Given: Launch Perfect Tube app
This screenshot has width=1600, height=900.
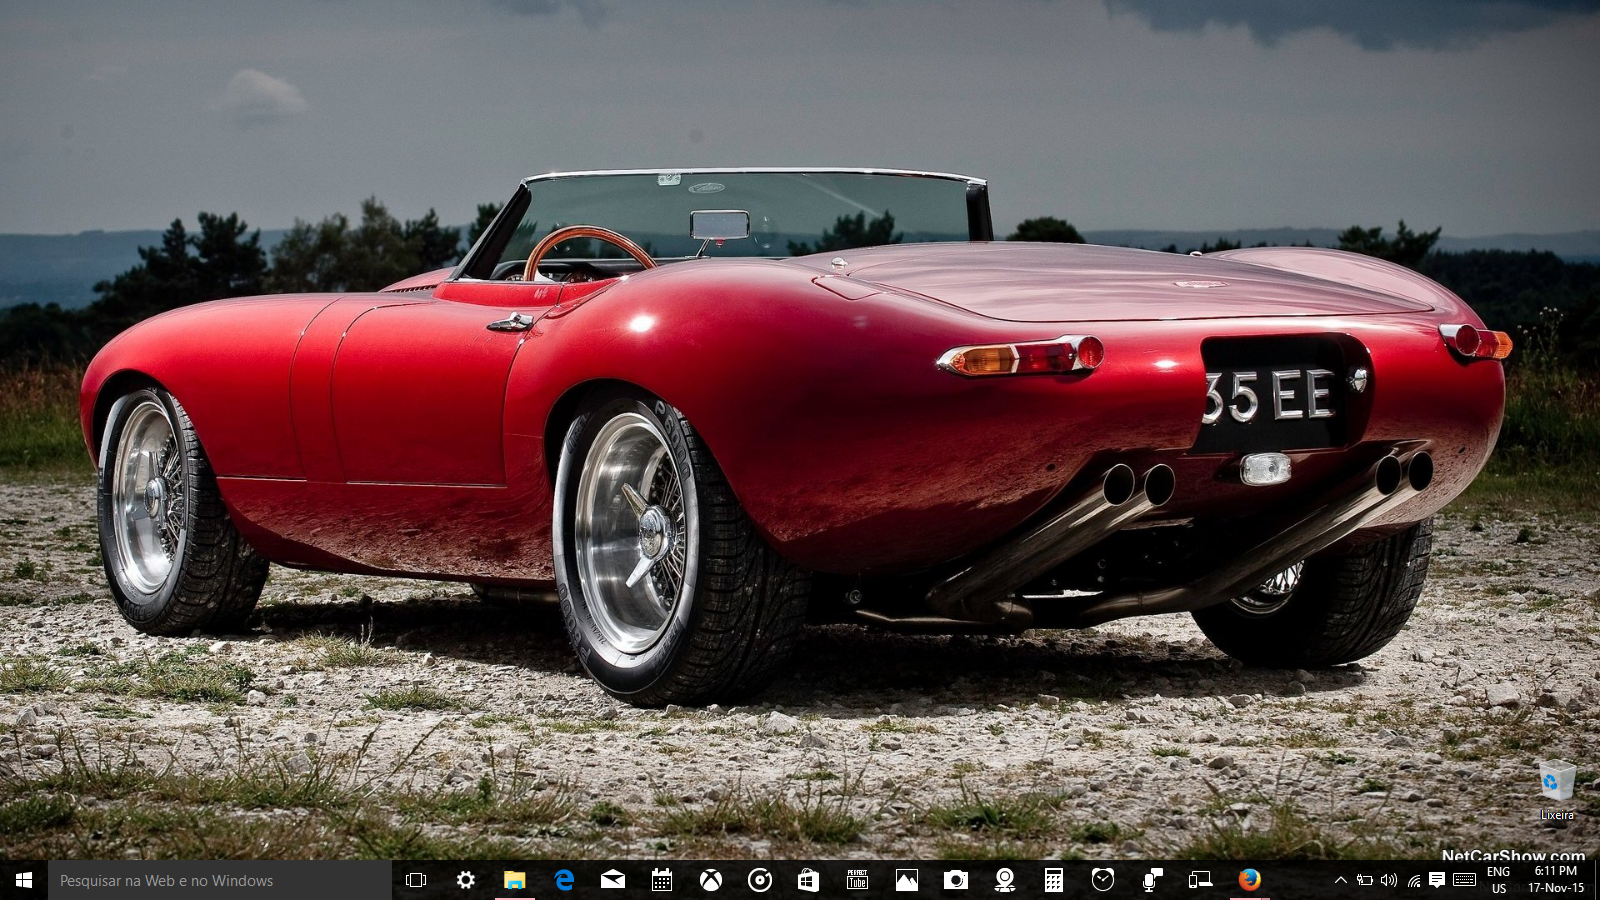Looking at the screenshot, I should click(857, 880).
